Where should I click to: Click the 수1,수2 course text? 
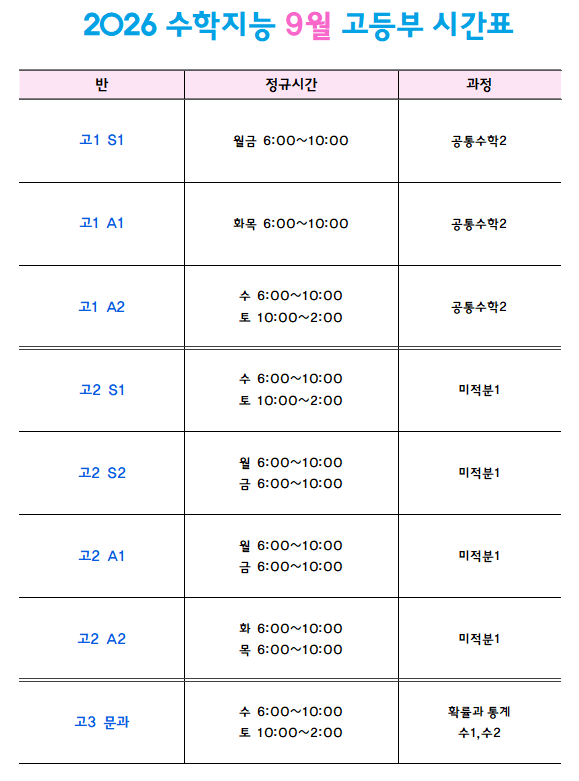(x=479, y=733)
